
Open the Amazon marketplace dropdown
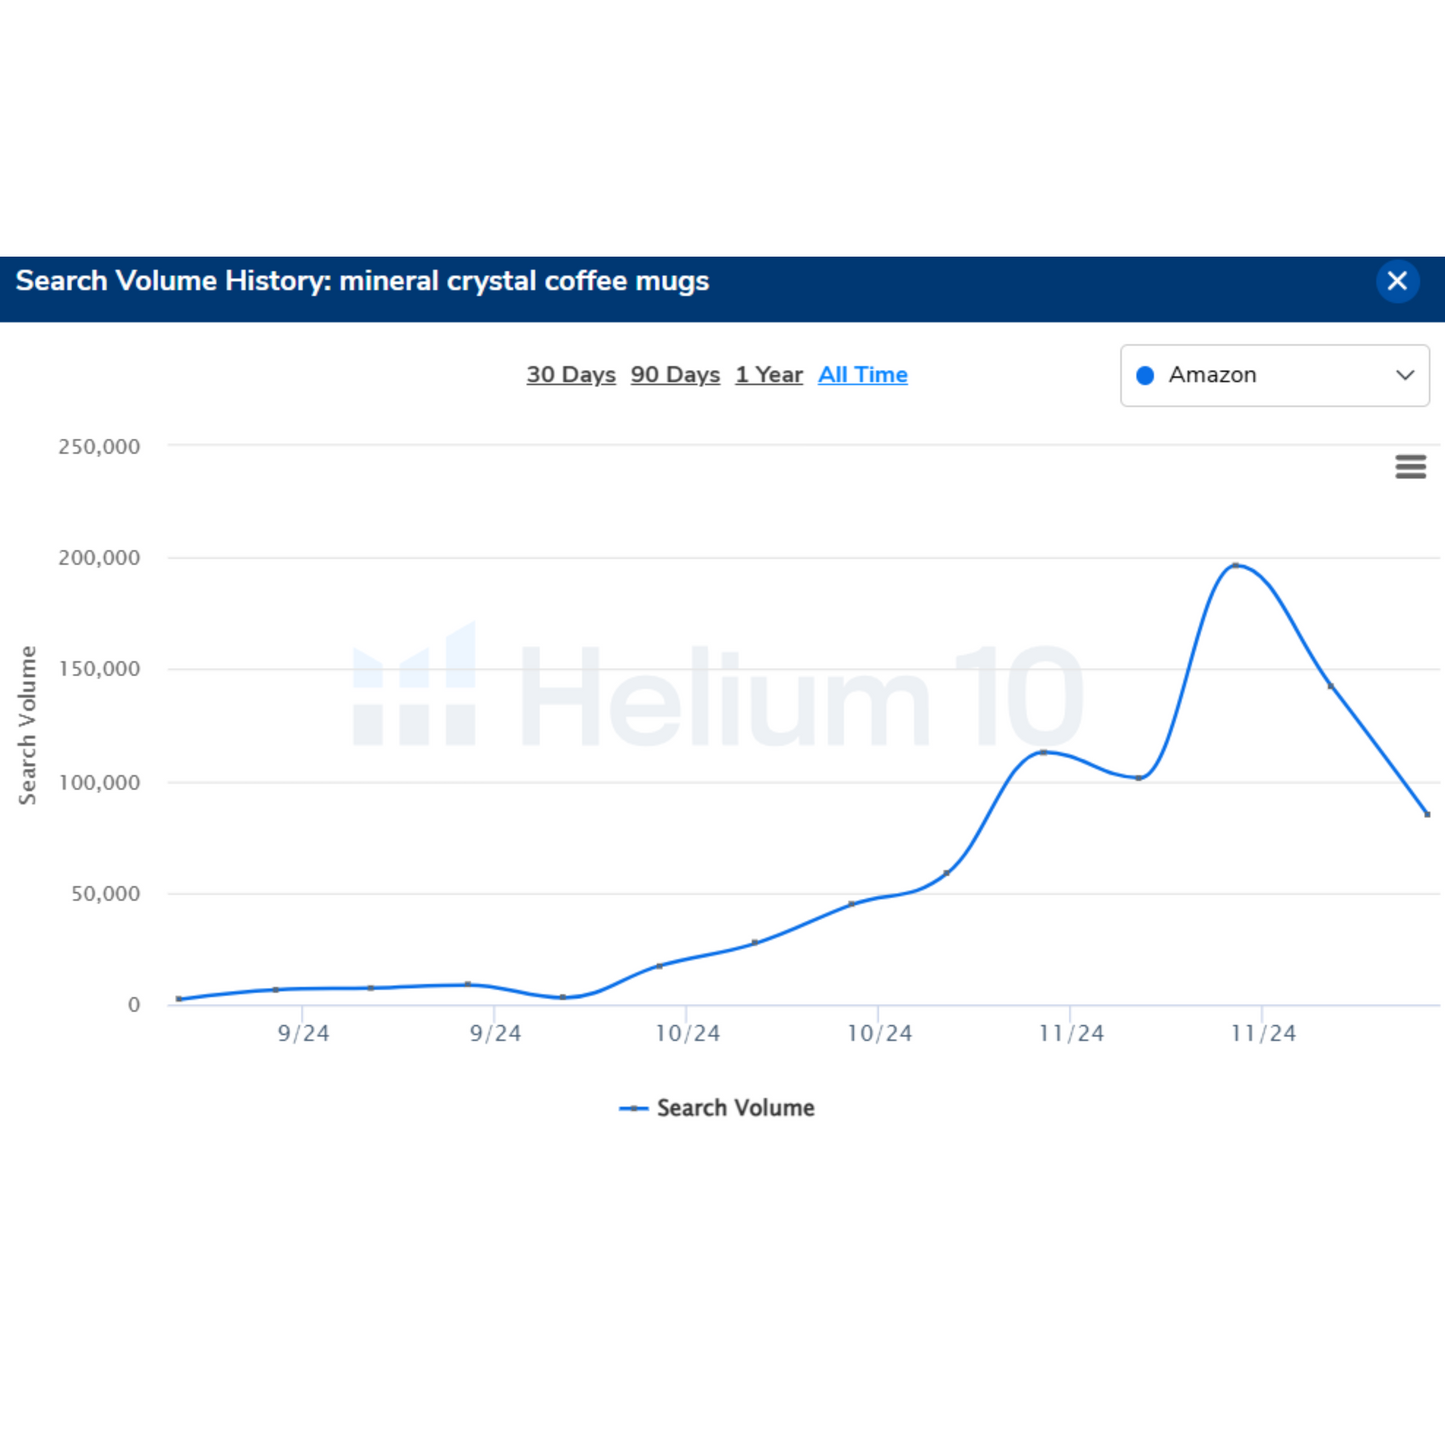(x=1275, y=376)
